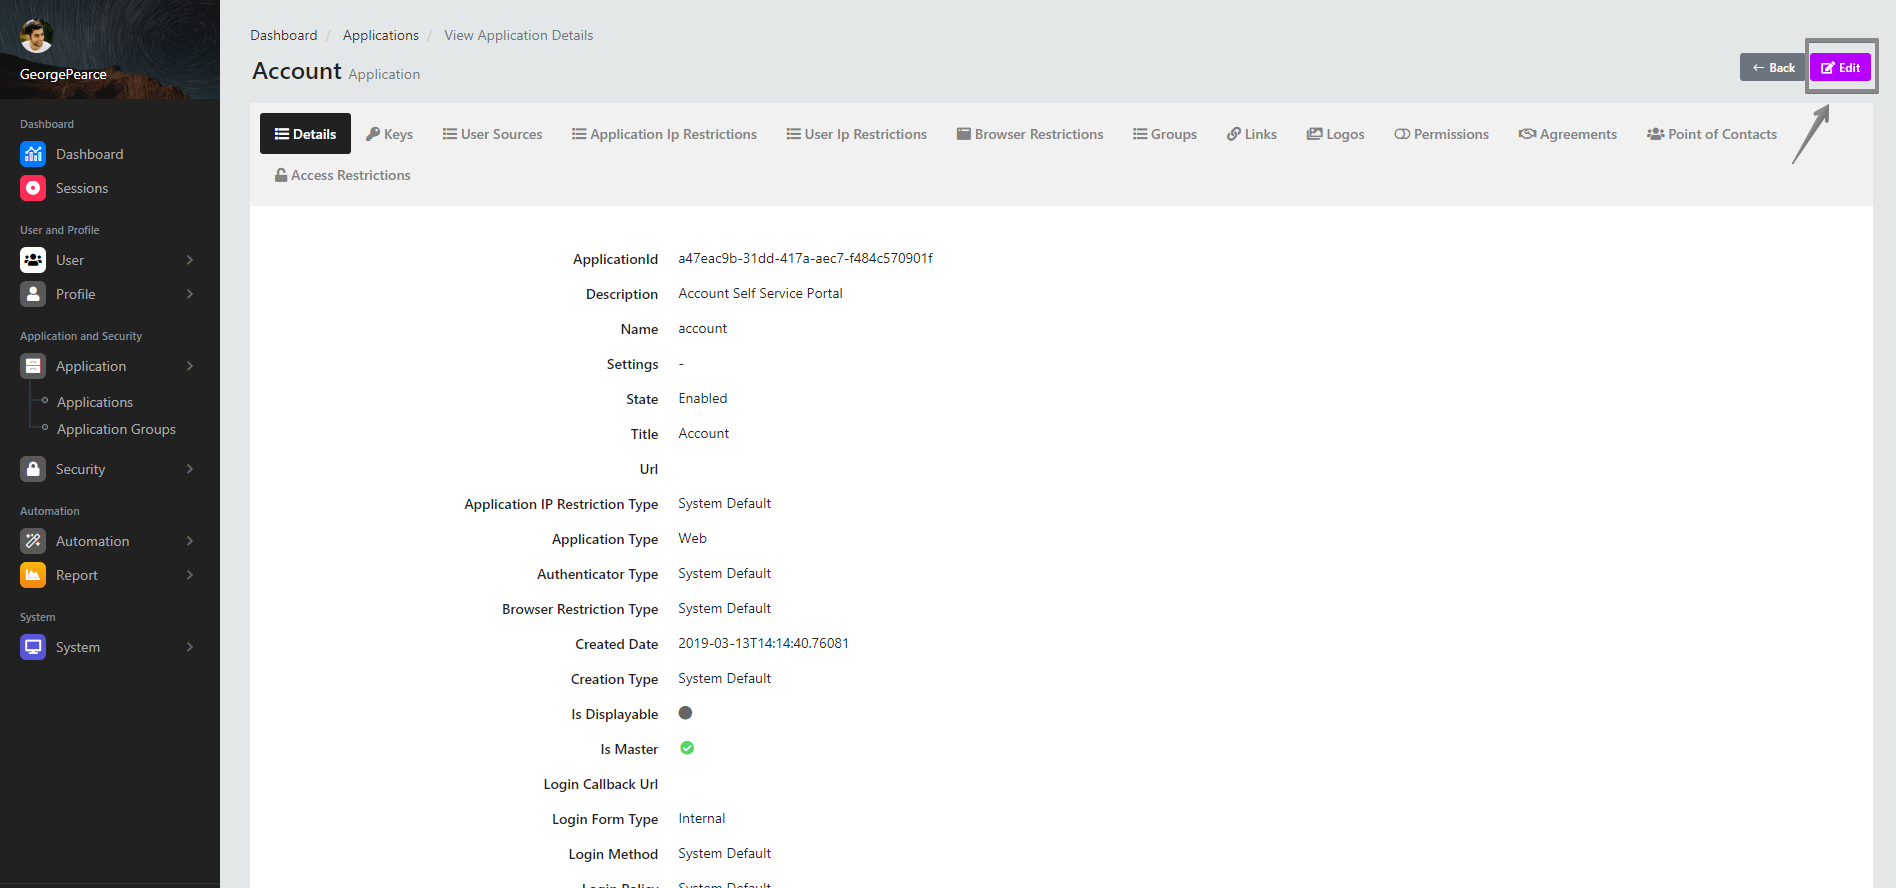Image resolution: width=1896 pixels, height=888 pixels.
Task: Open the Groups tab
Action: click(x=1165, y=134)
